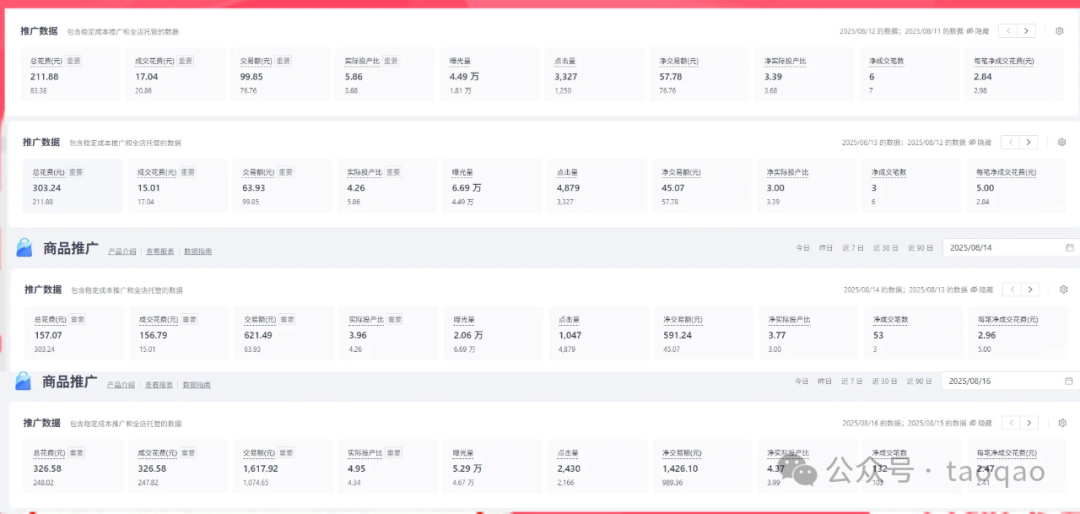Select 今日 tab next to 2025/08/16 date
Screen dimensions: 1080x514
(801, 381)
